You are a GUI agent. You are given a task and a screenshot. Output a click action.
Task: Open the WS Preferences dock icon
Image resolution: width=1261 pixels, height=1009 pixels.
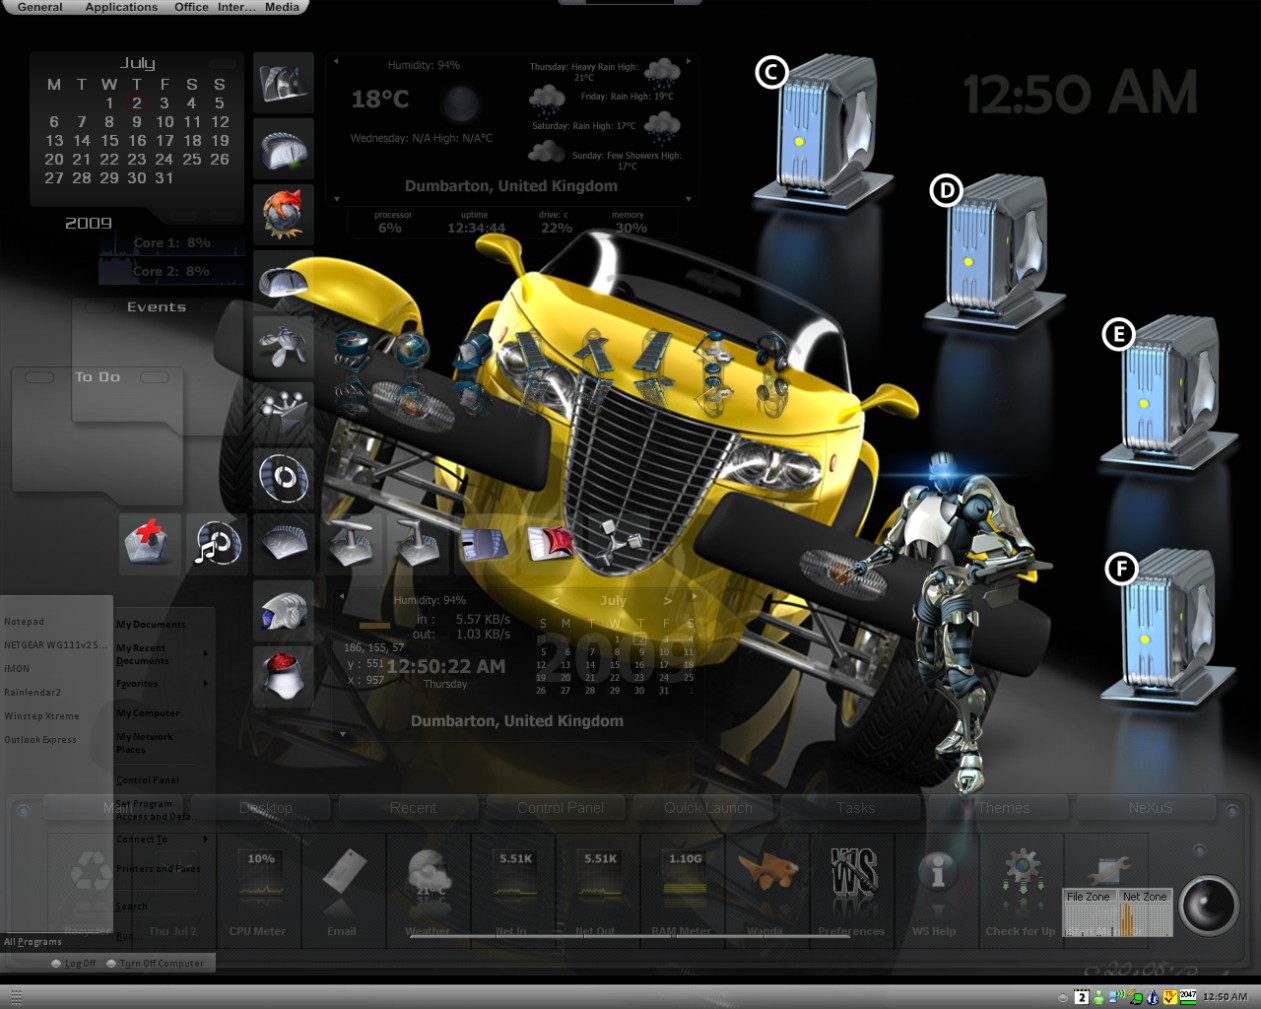pyautogui.click(x=852, y=890)
